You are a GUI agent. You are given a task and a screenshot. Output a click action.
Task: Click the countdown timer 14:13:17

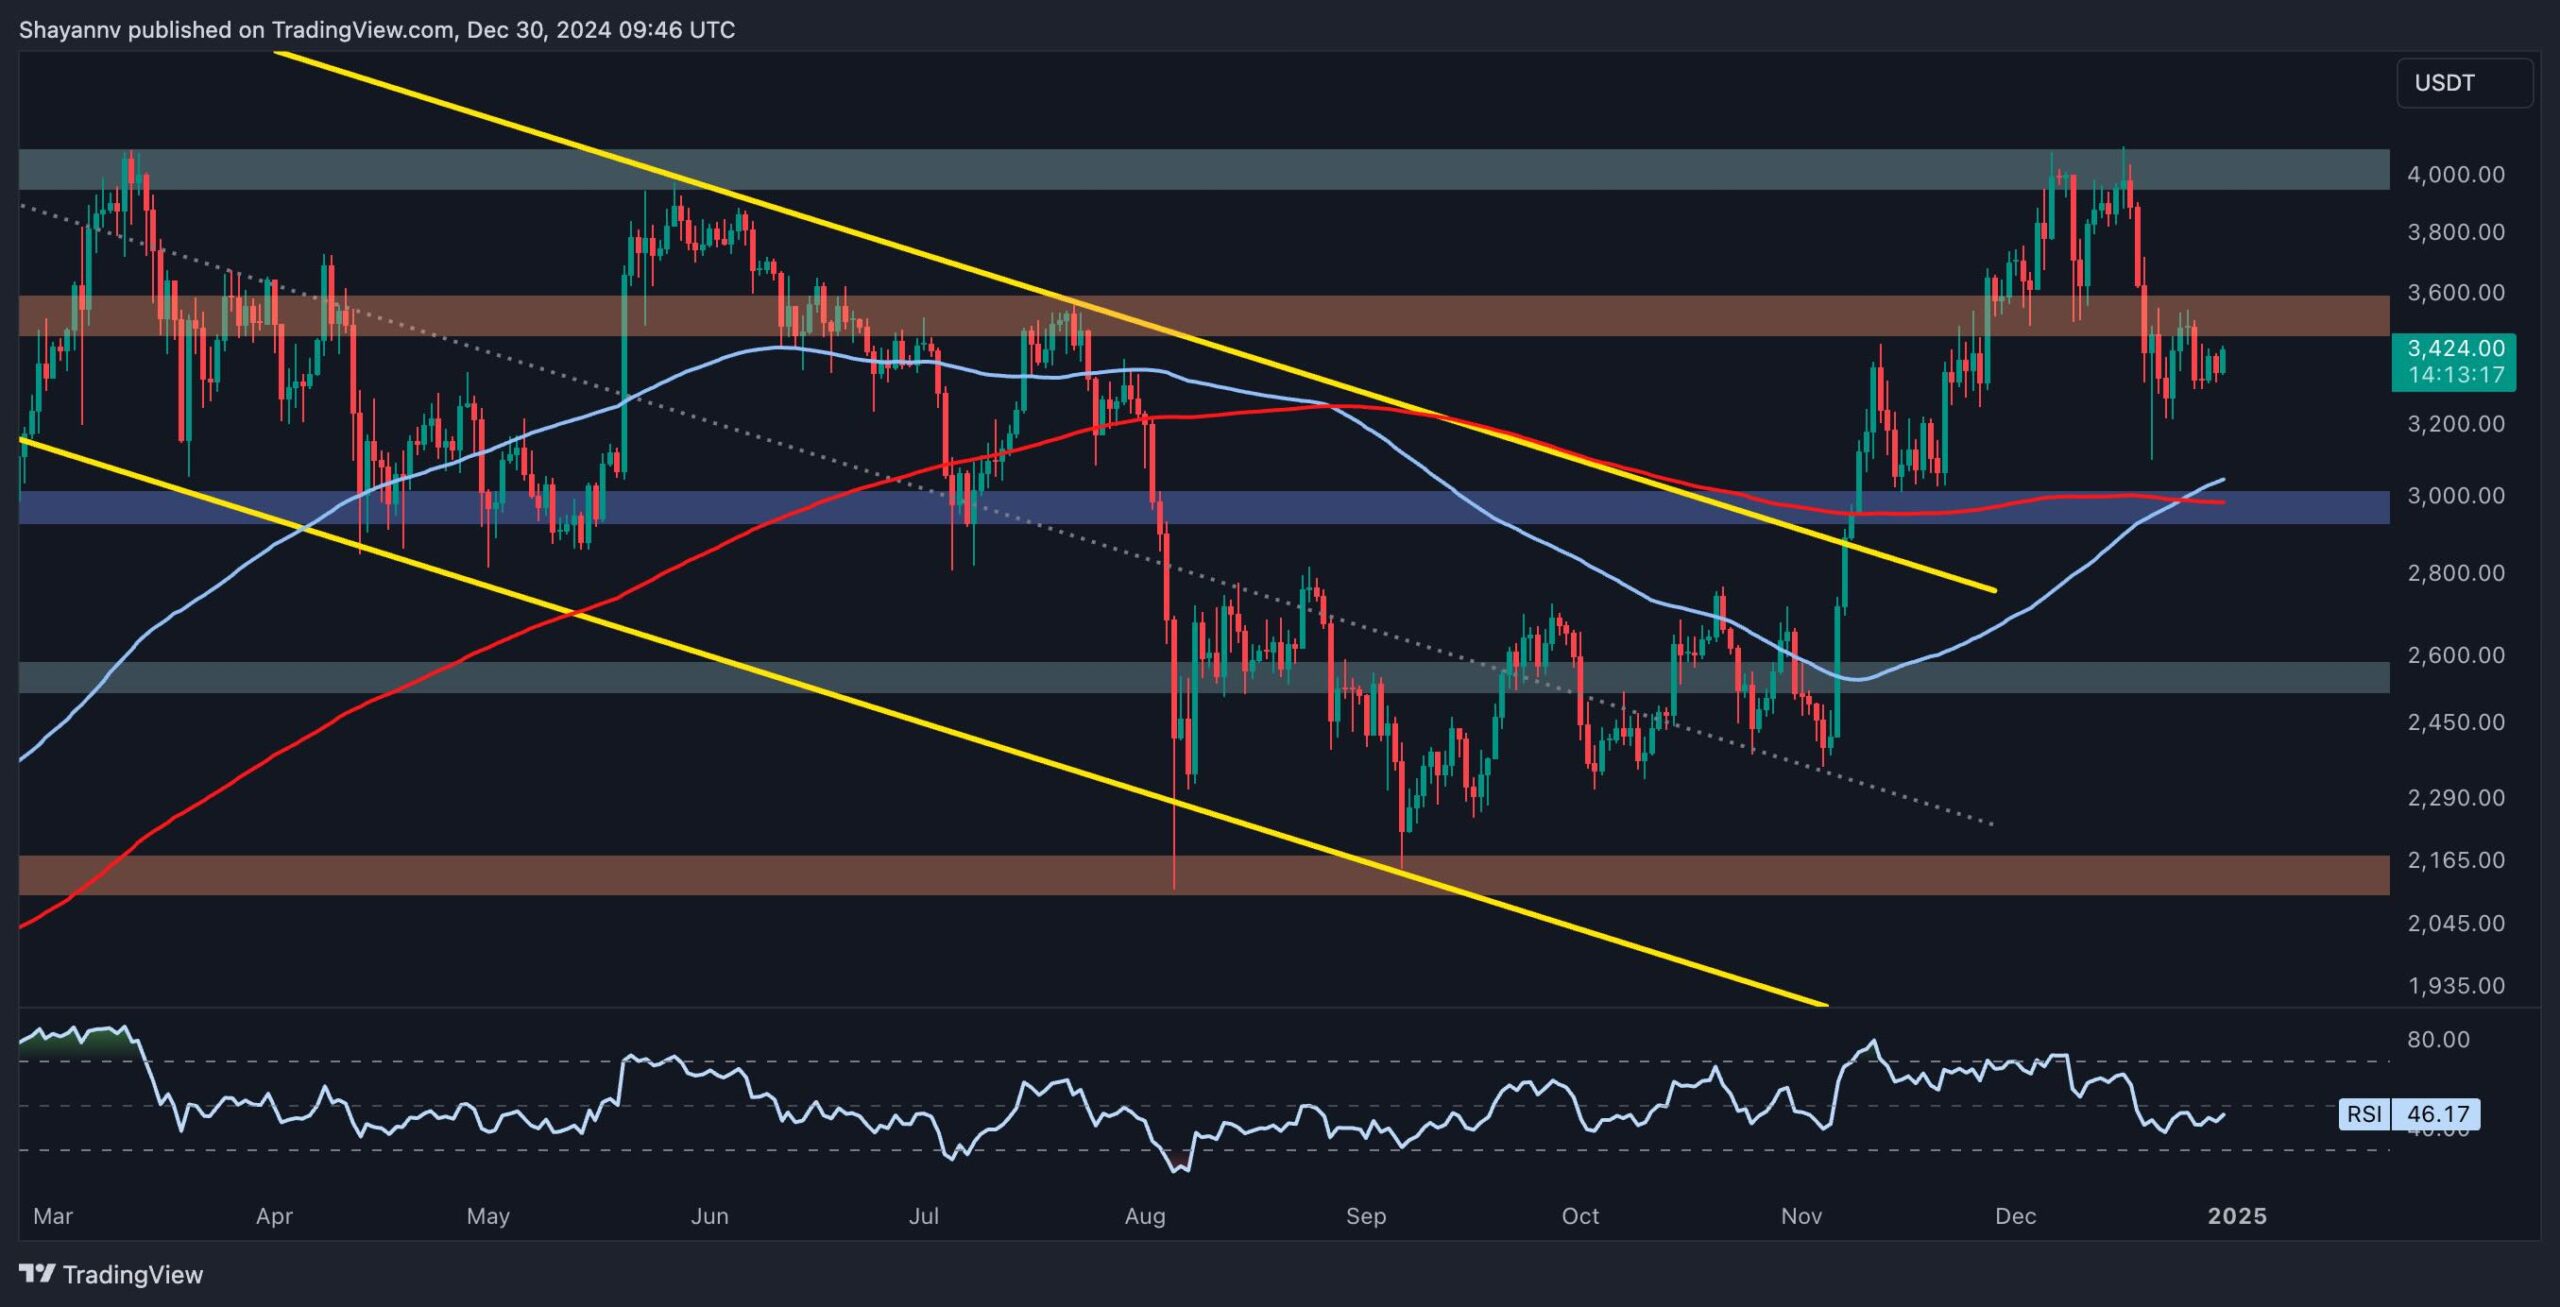click(2455, 375)
